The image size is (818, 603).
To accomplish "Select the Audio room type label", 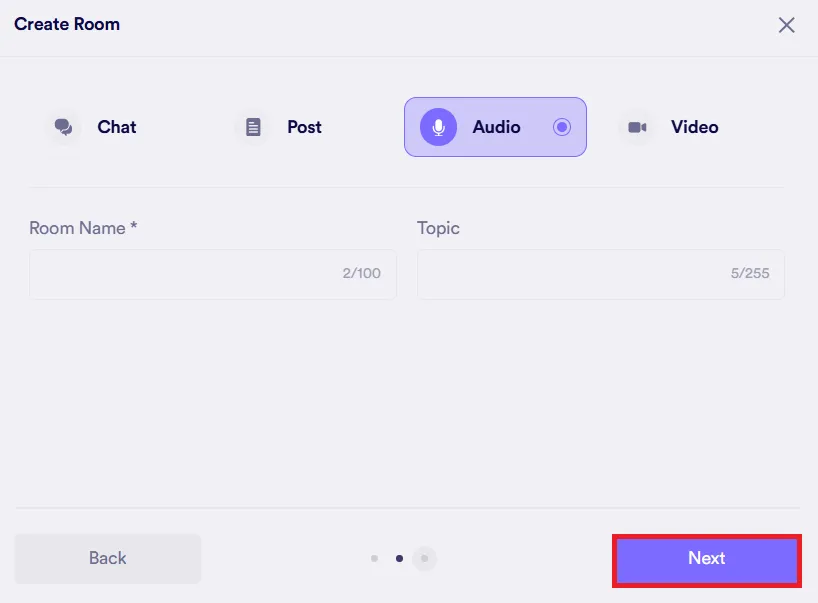I will (496, 127).
